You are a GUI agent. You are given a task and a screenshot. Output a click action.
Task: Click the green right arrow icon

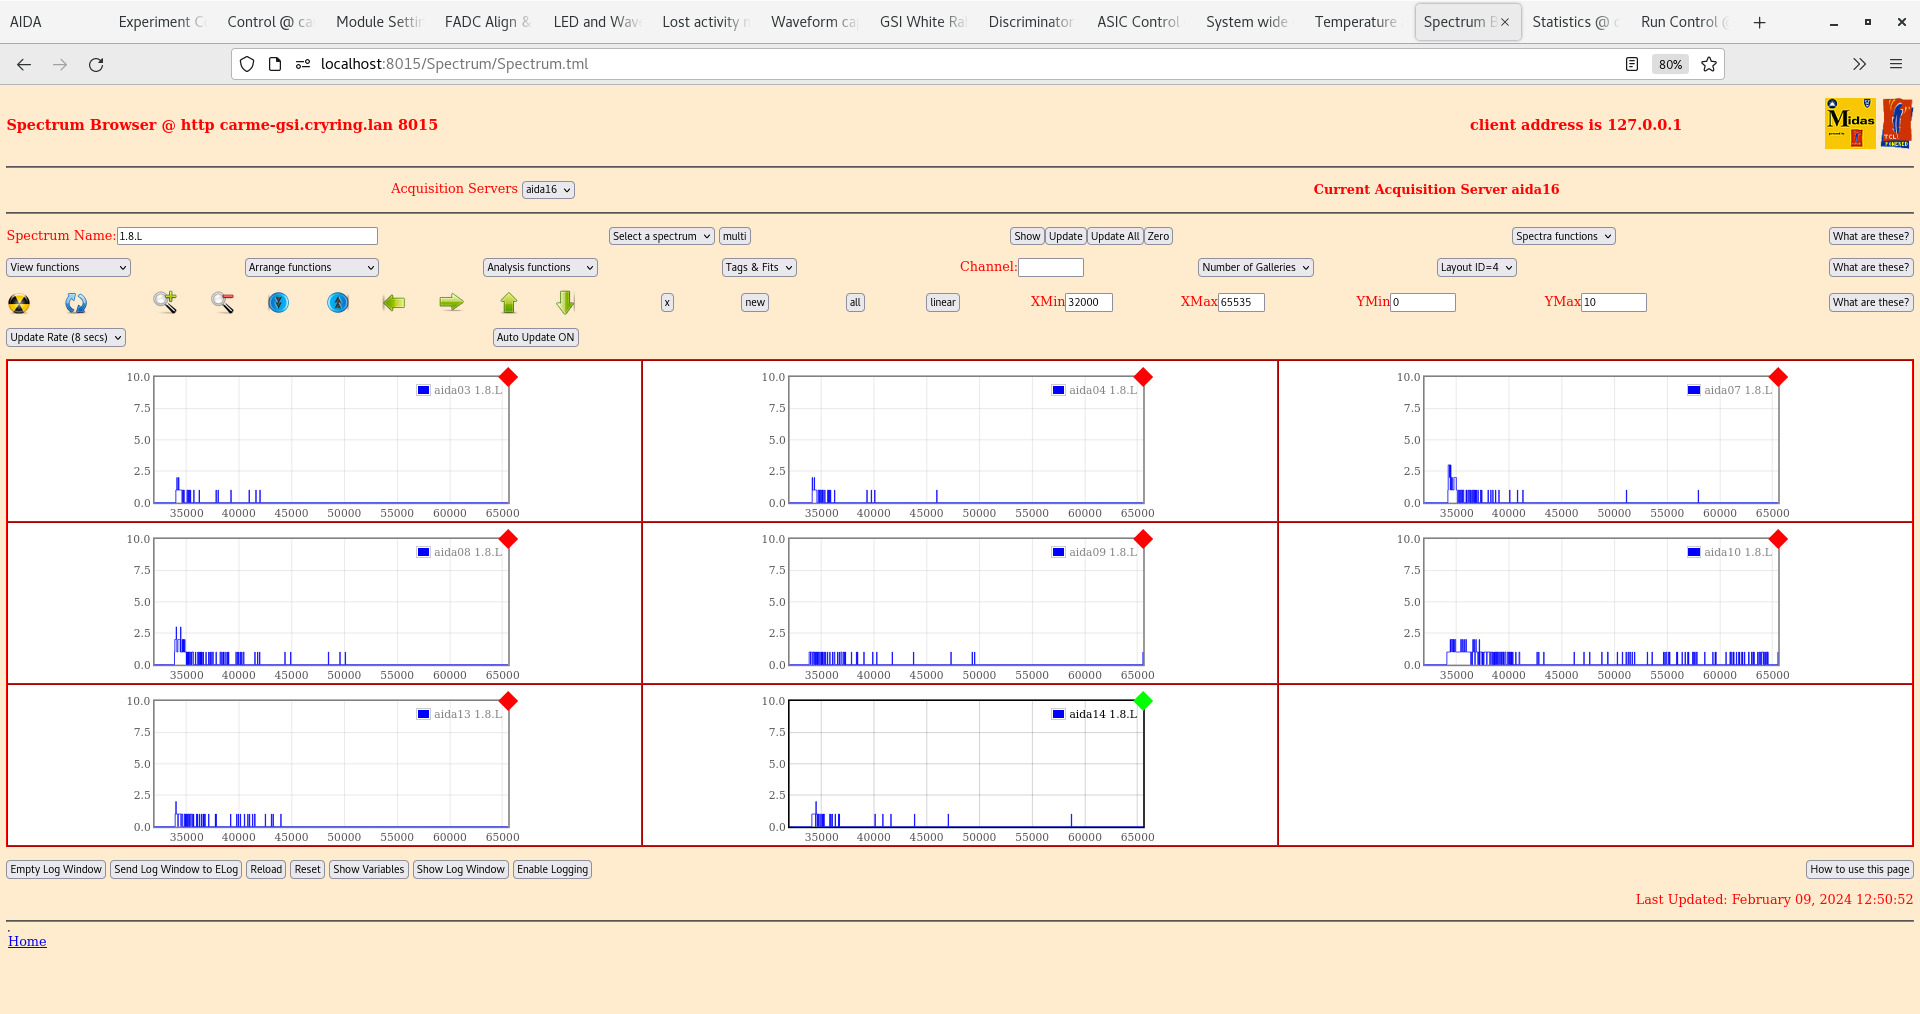[451, 302]
